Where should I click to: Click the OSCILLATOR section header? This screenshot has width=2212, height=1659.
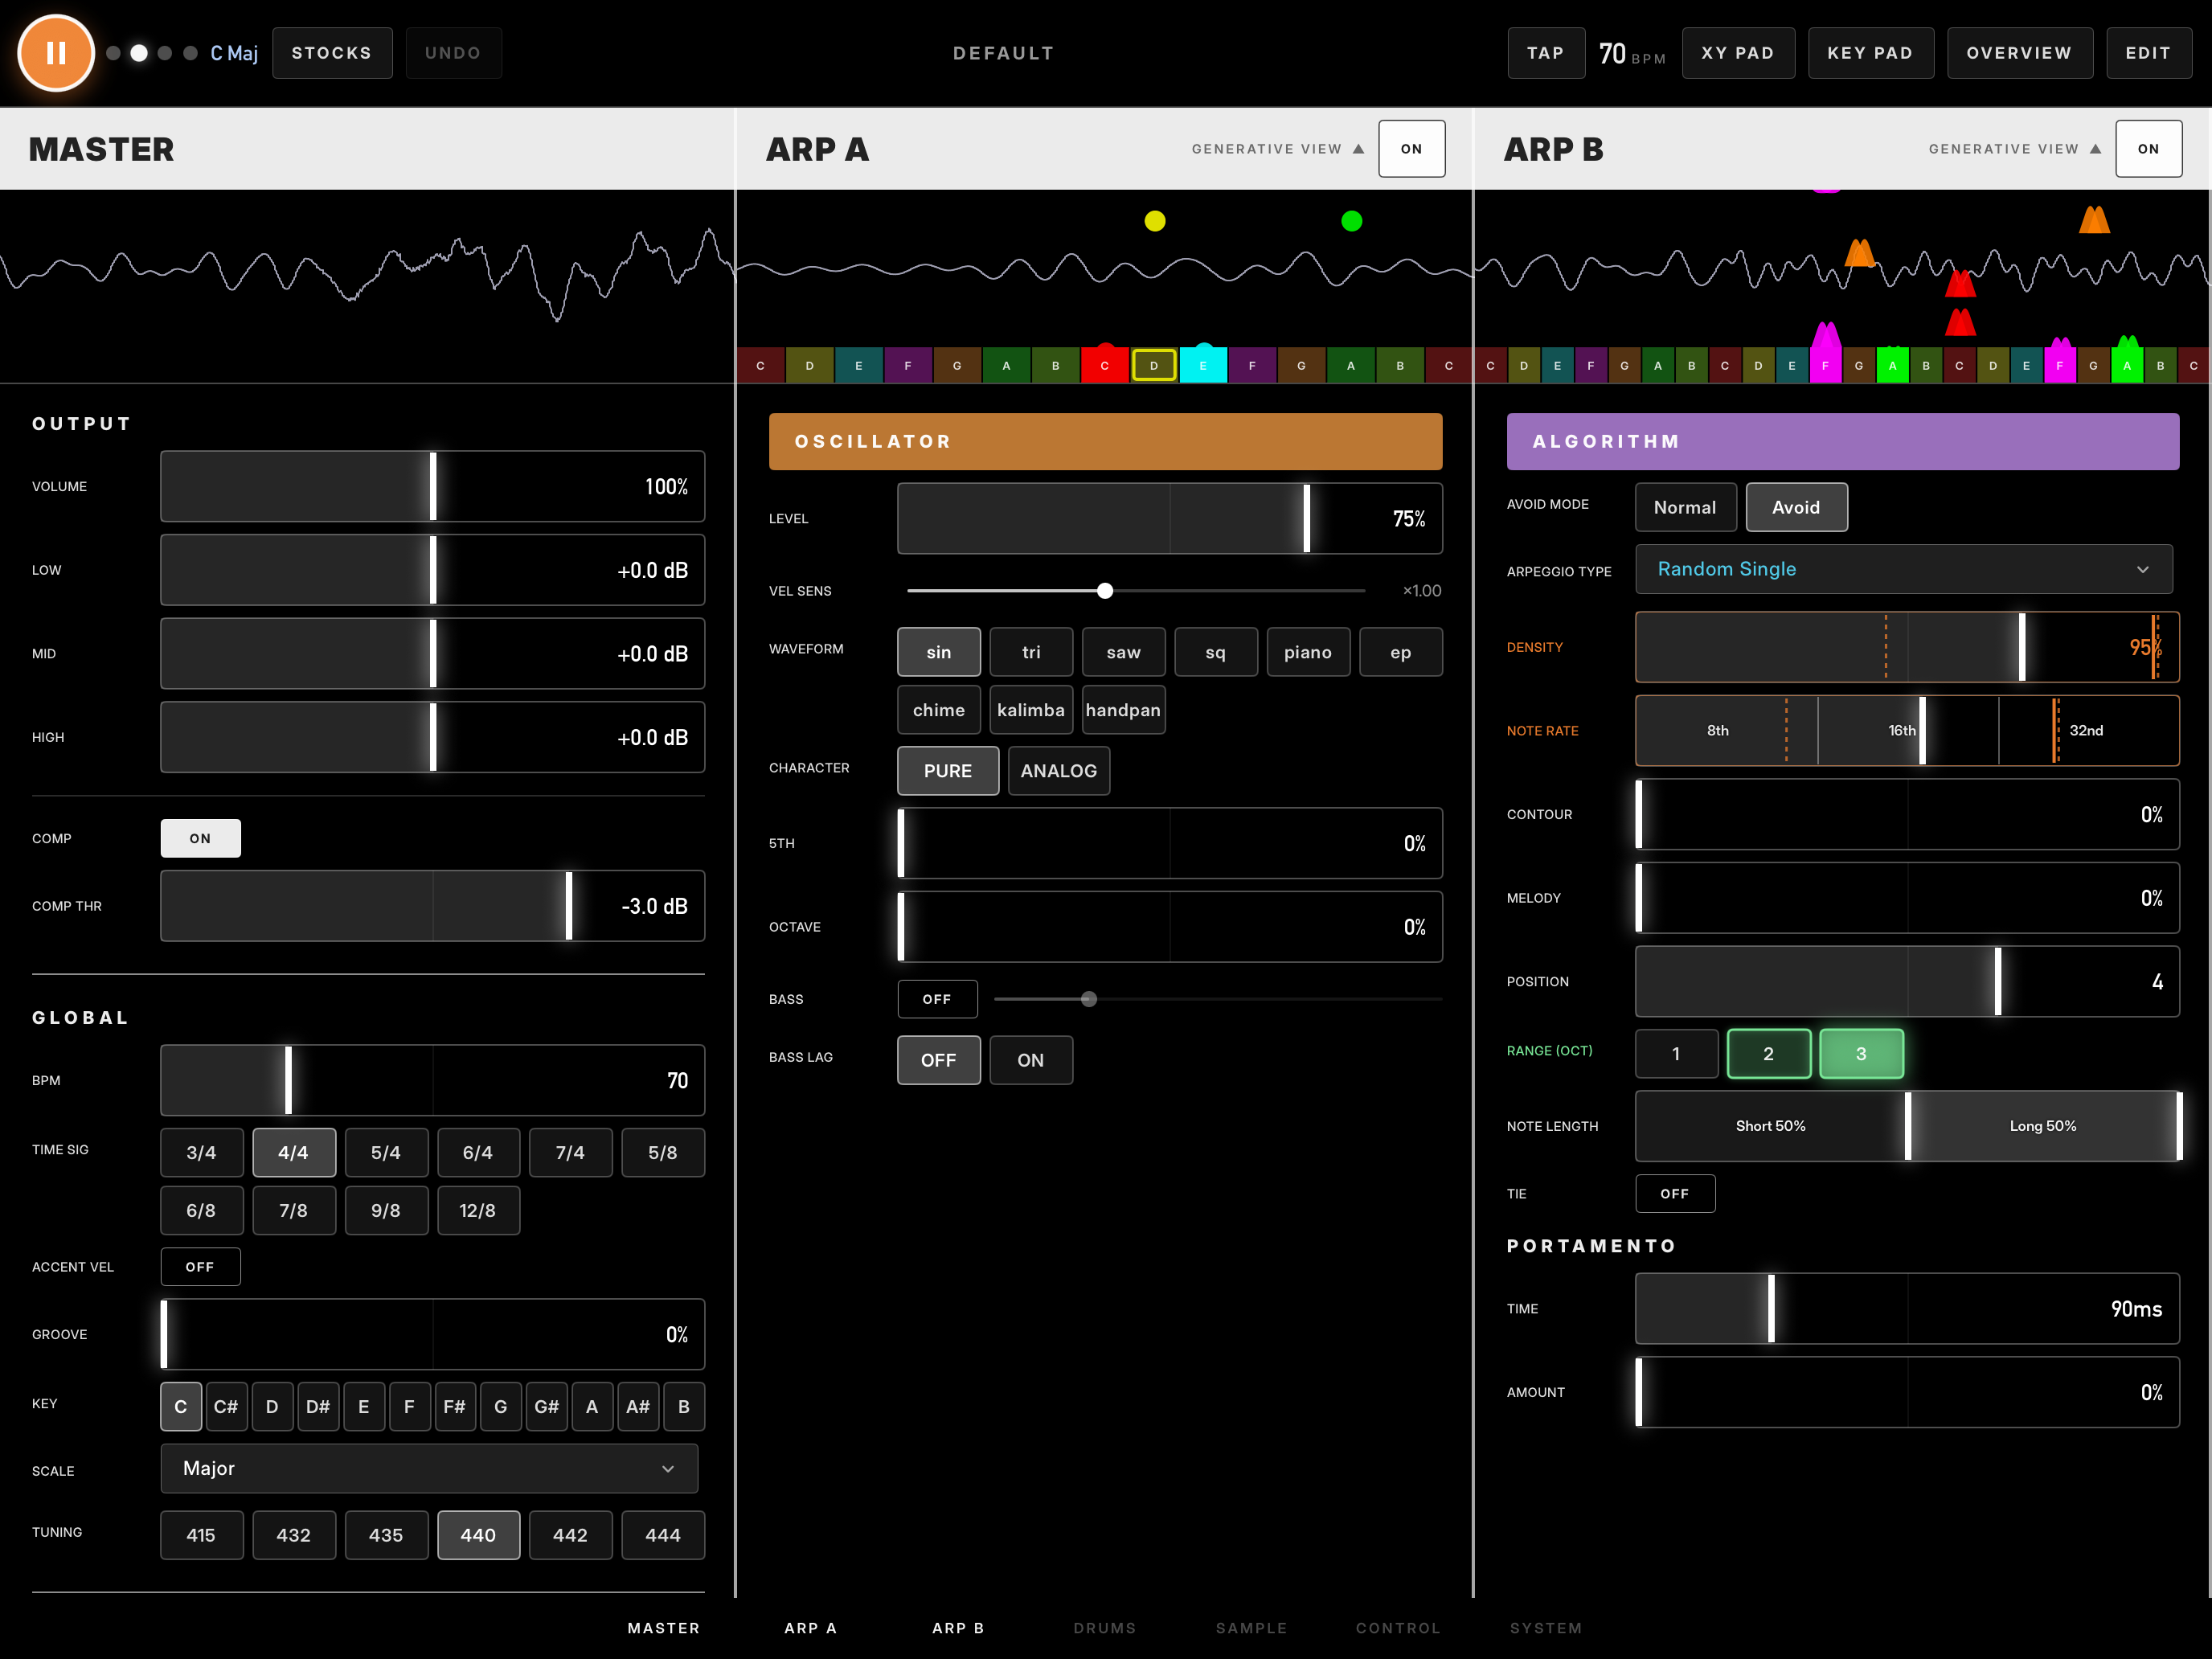[1105, 441]
